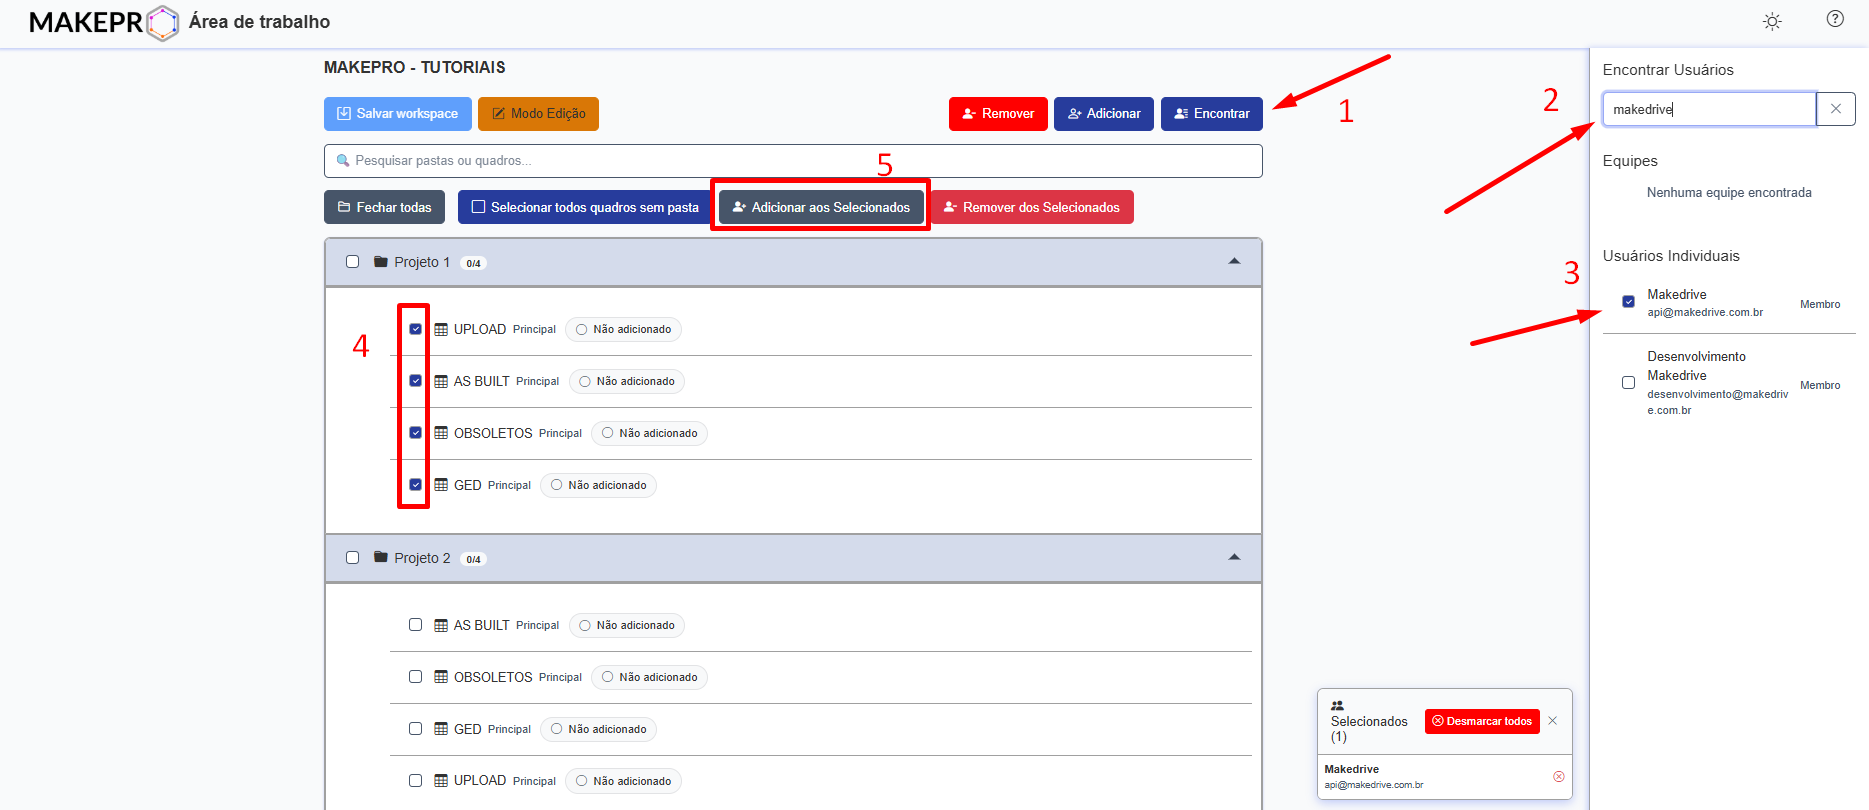
Task: Click the table icon beside OBSOLETOS in Projeto 1
Action: point(441,433)
